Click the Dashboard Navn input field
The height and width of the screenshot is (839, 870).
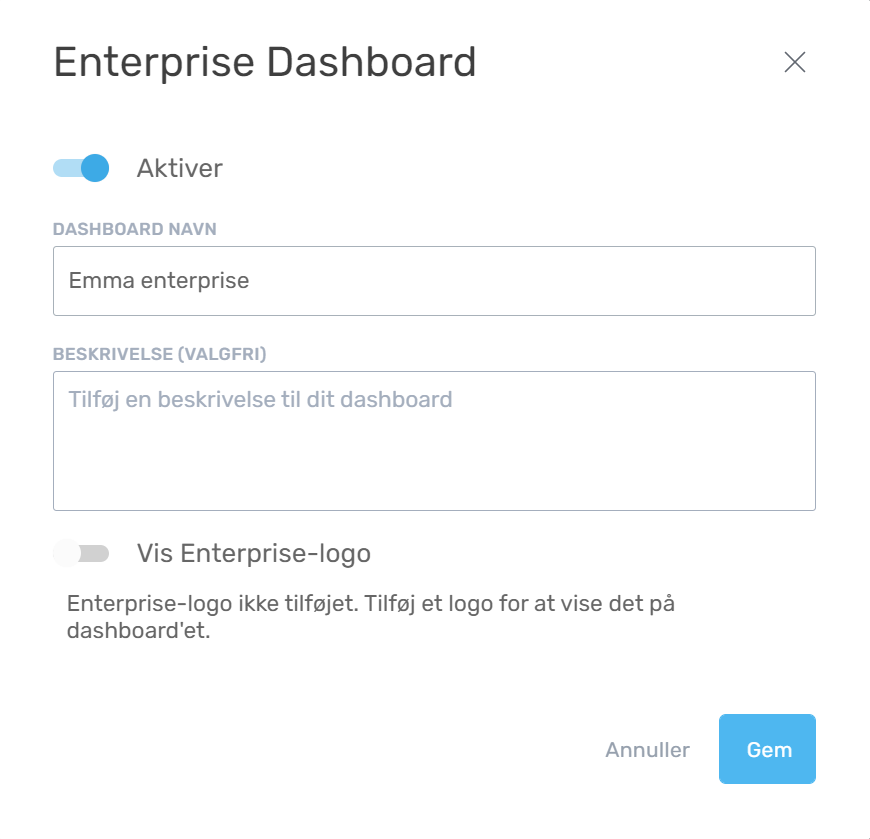pyautogui.click(x=434, y=281)
